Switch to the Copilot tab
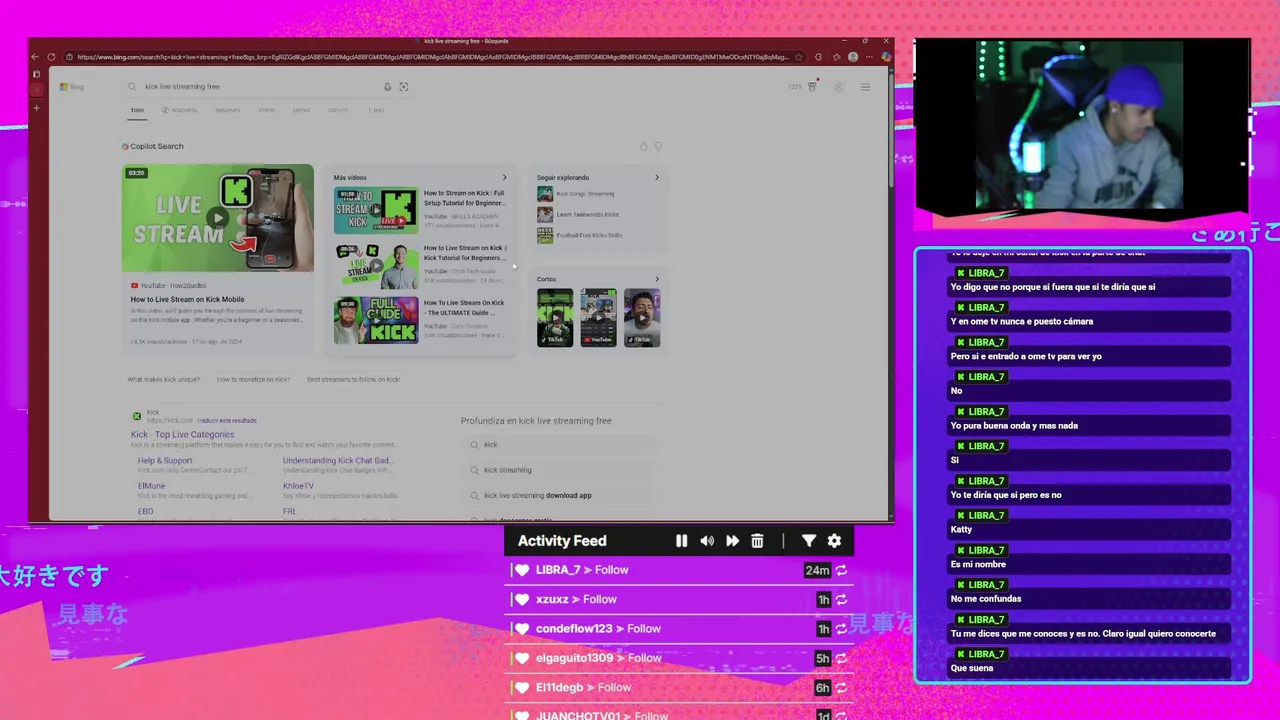1280x720 pixels. pyautogui.click(x=338, y=110)
